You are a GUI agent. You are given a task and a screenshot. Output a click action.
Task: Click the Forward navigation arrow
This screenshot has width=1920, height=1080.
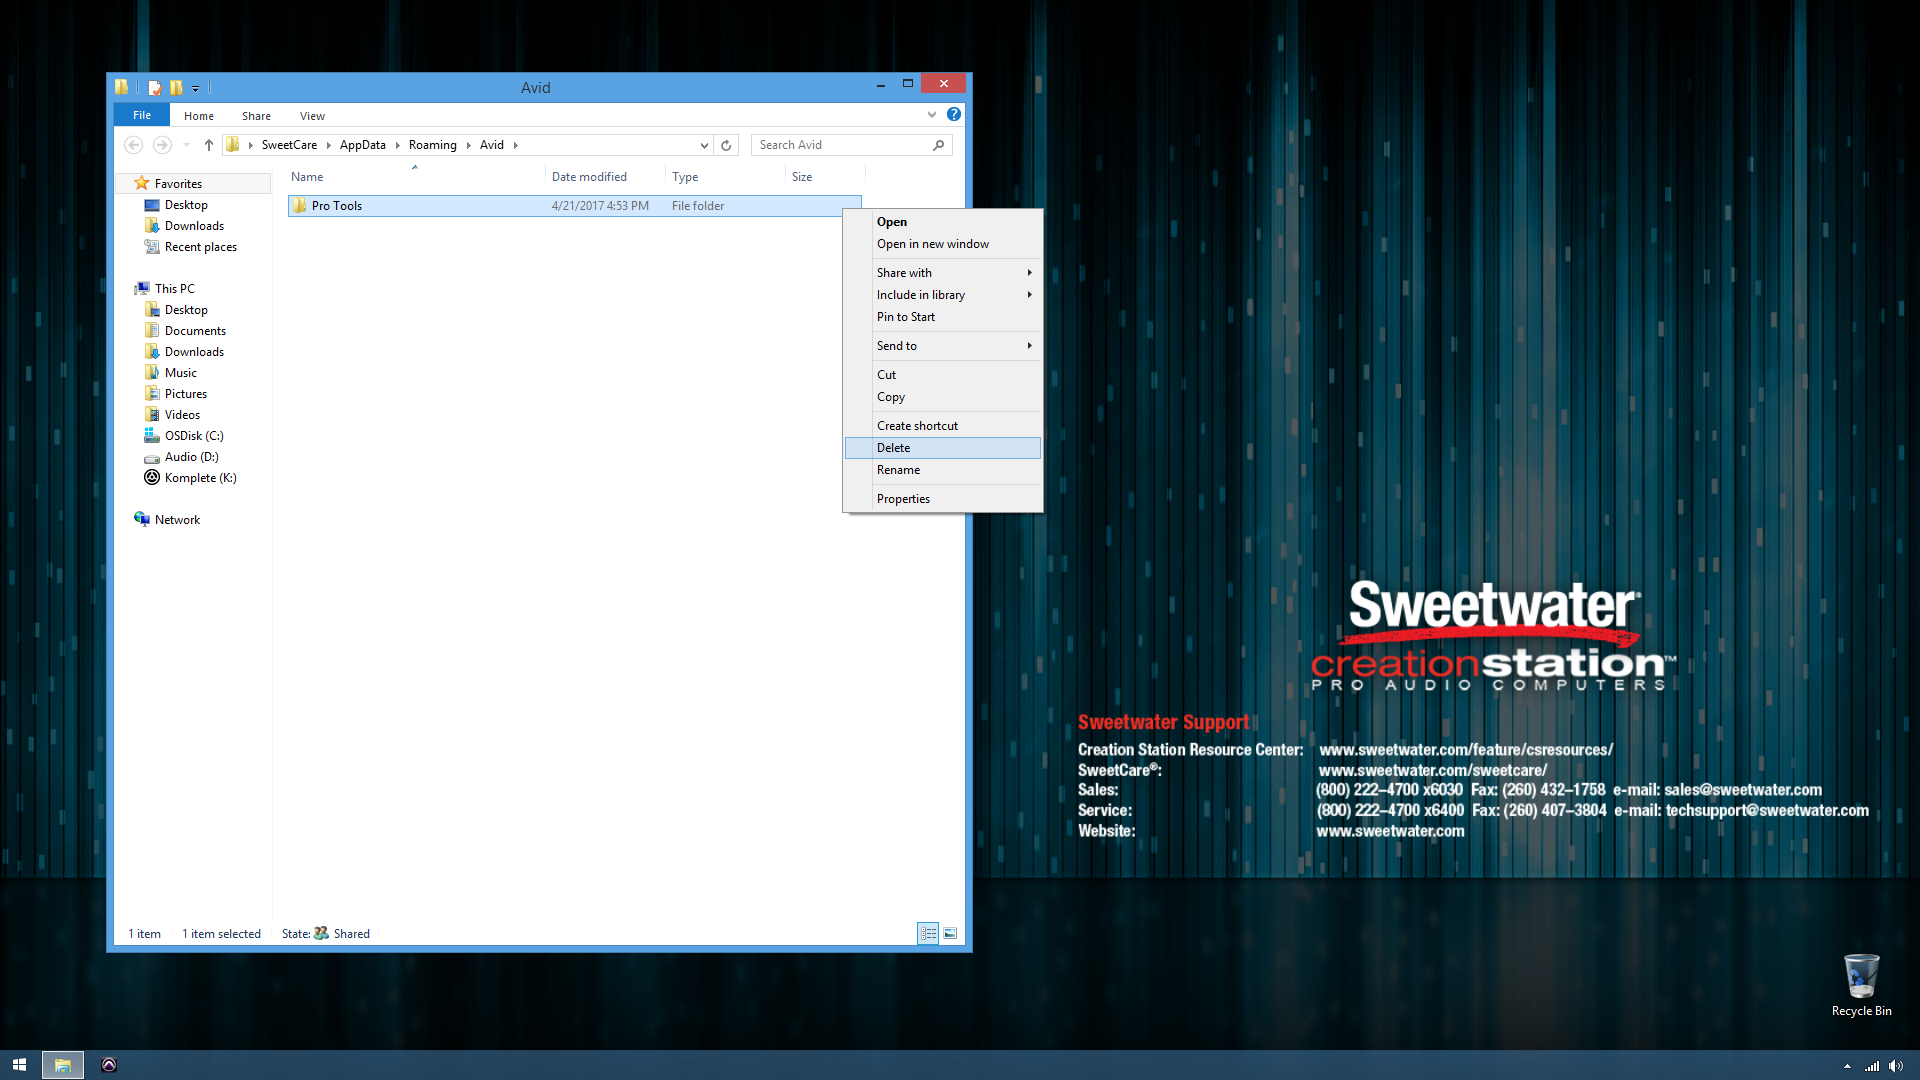pyautogui.click(x=162, y=145)
